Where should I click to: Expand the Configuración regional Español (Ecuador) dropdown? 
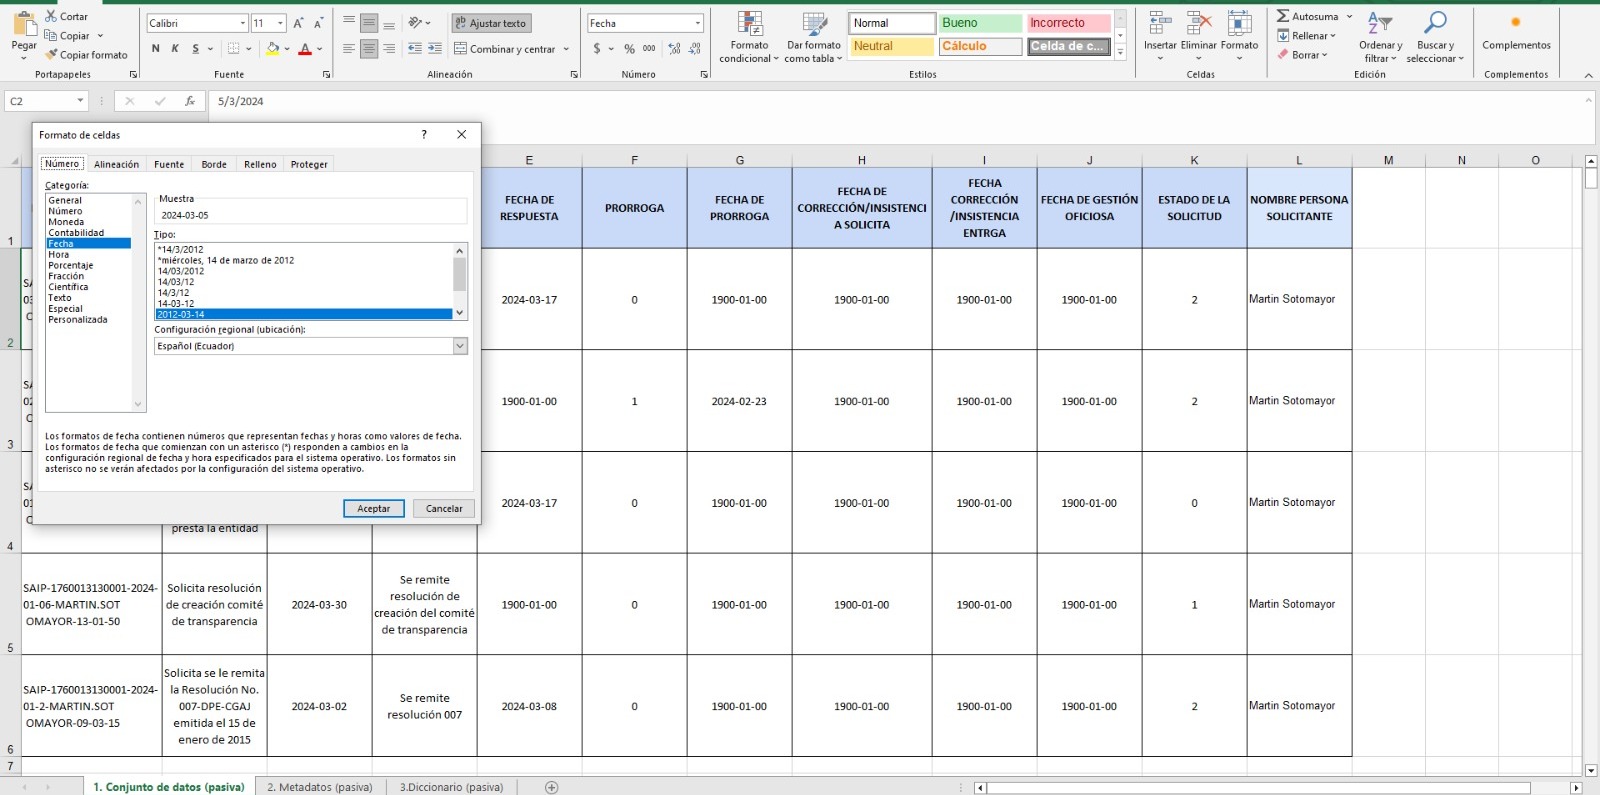click(x=460, y=346)
